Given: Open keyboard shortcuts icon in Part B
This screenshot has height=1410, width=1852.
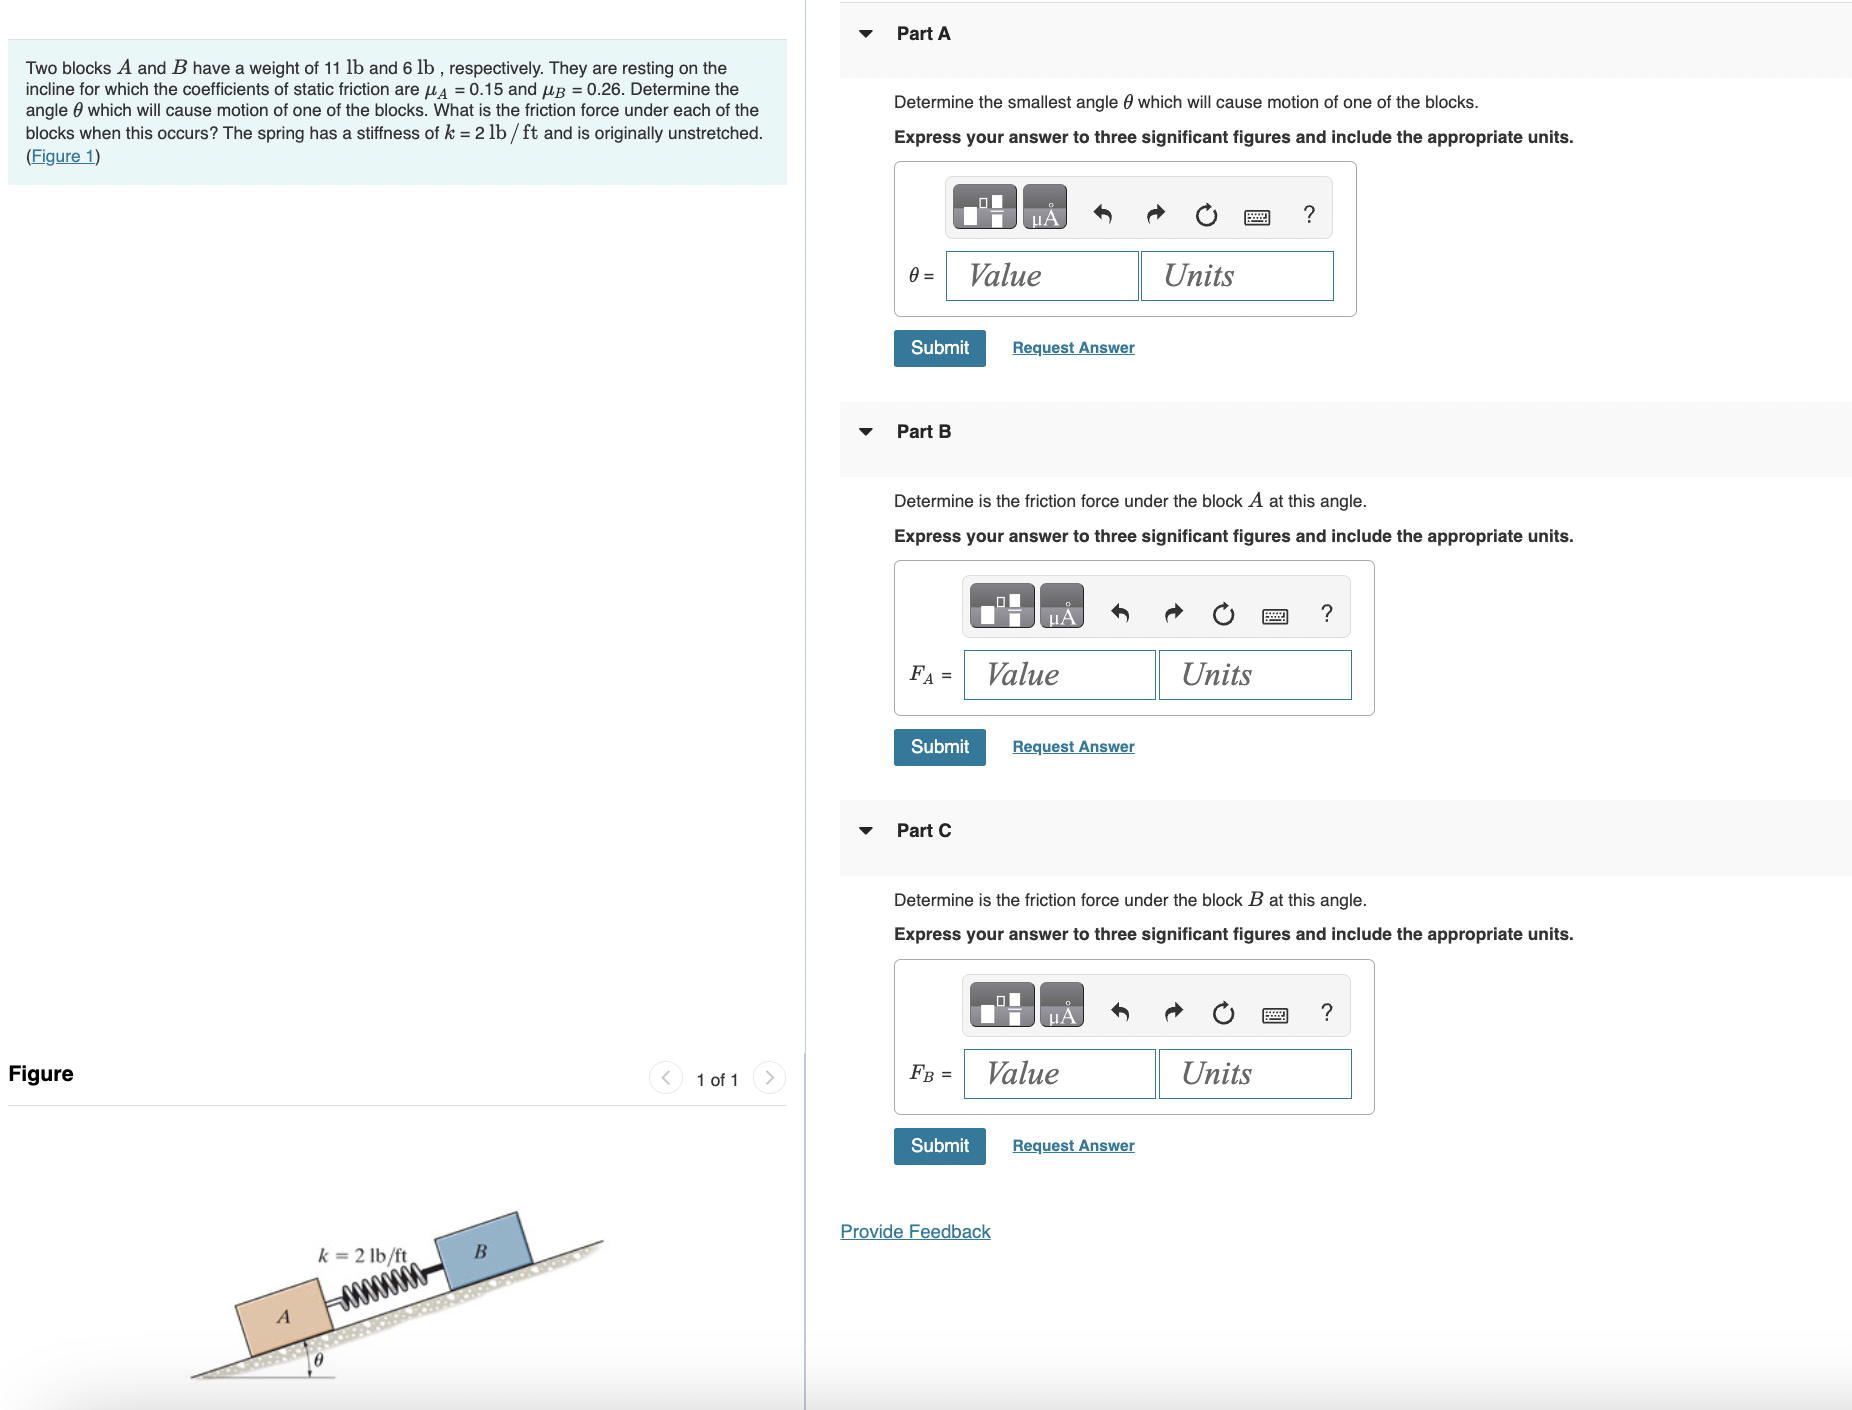Looking at the screenshot, I should pos(1275,616).
